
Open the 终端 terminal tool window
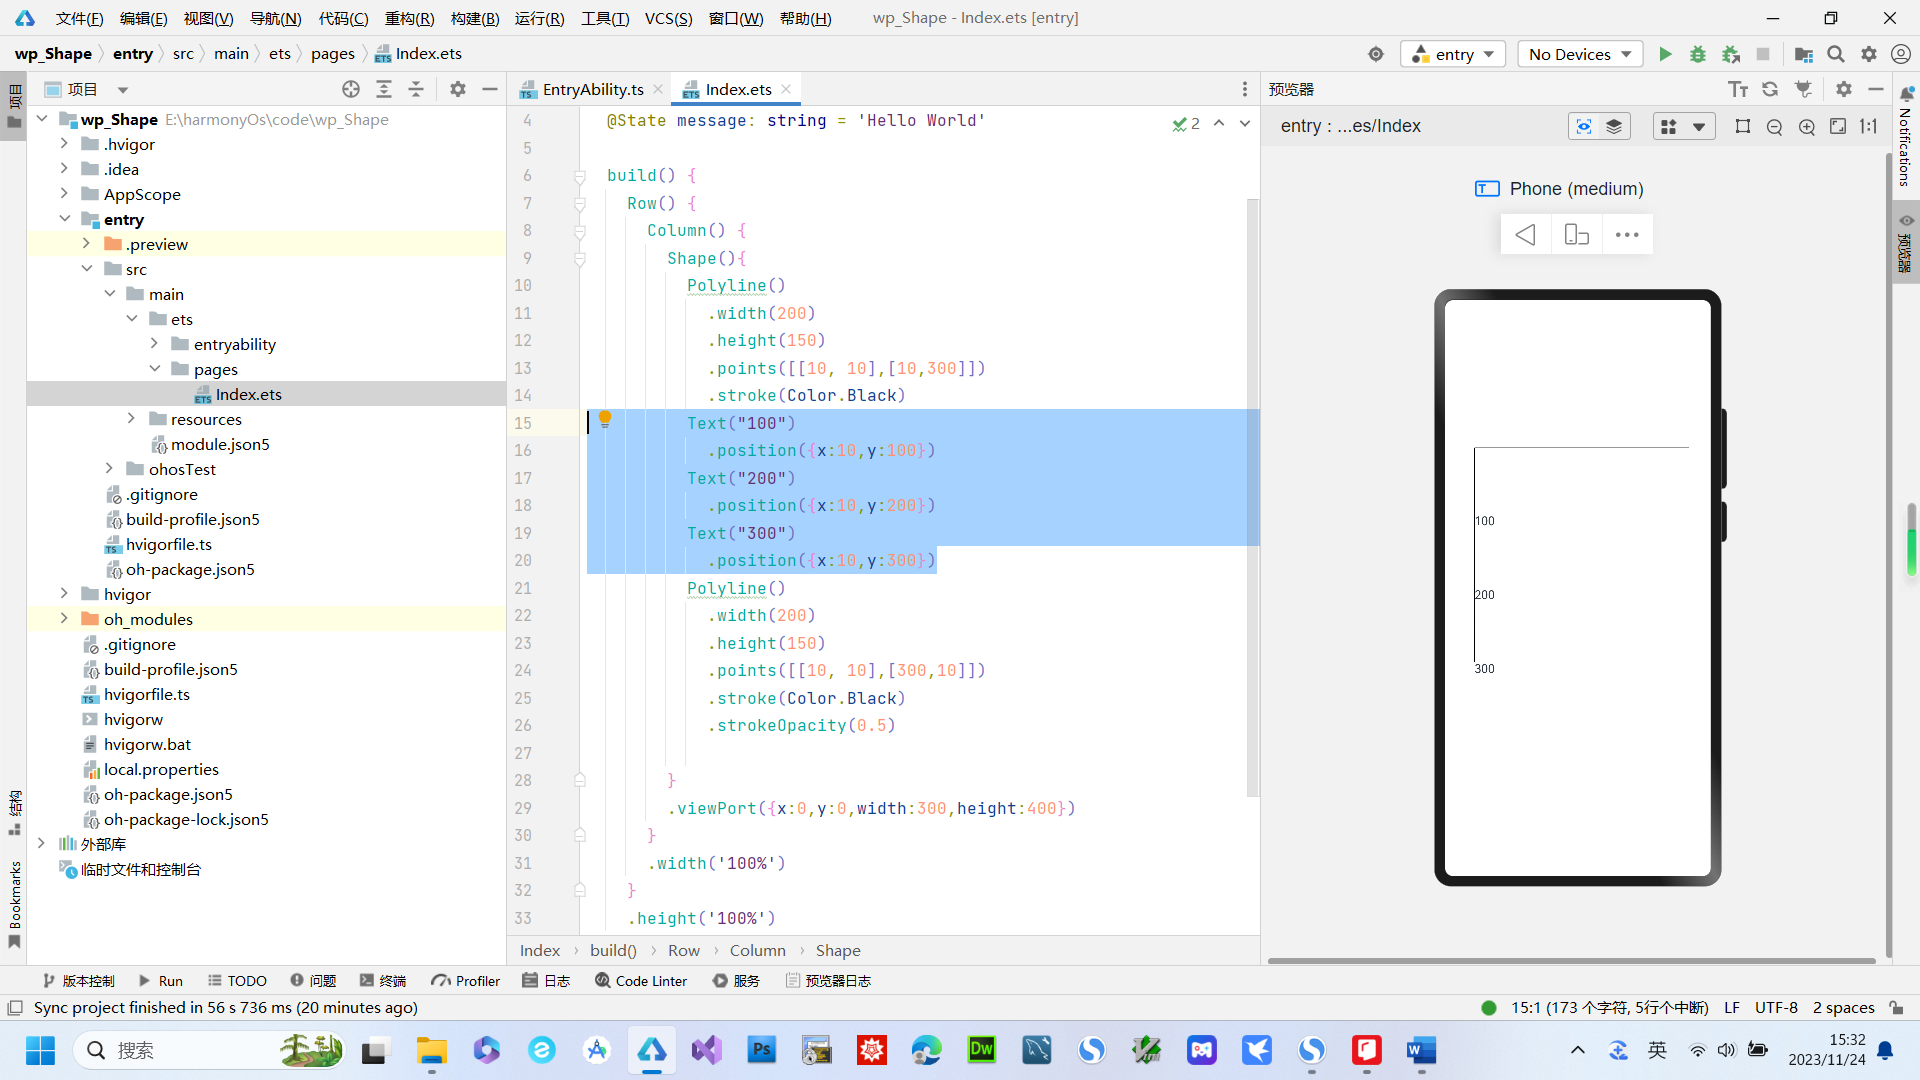pyautogui.click(x=383, y=981)
